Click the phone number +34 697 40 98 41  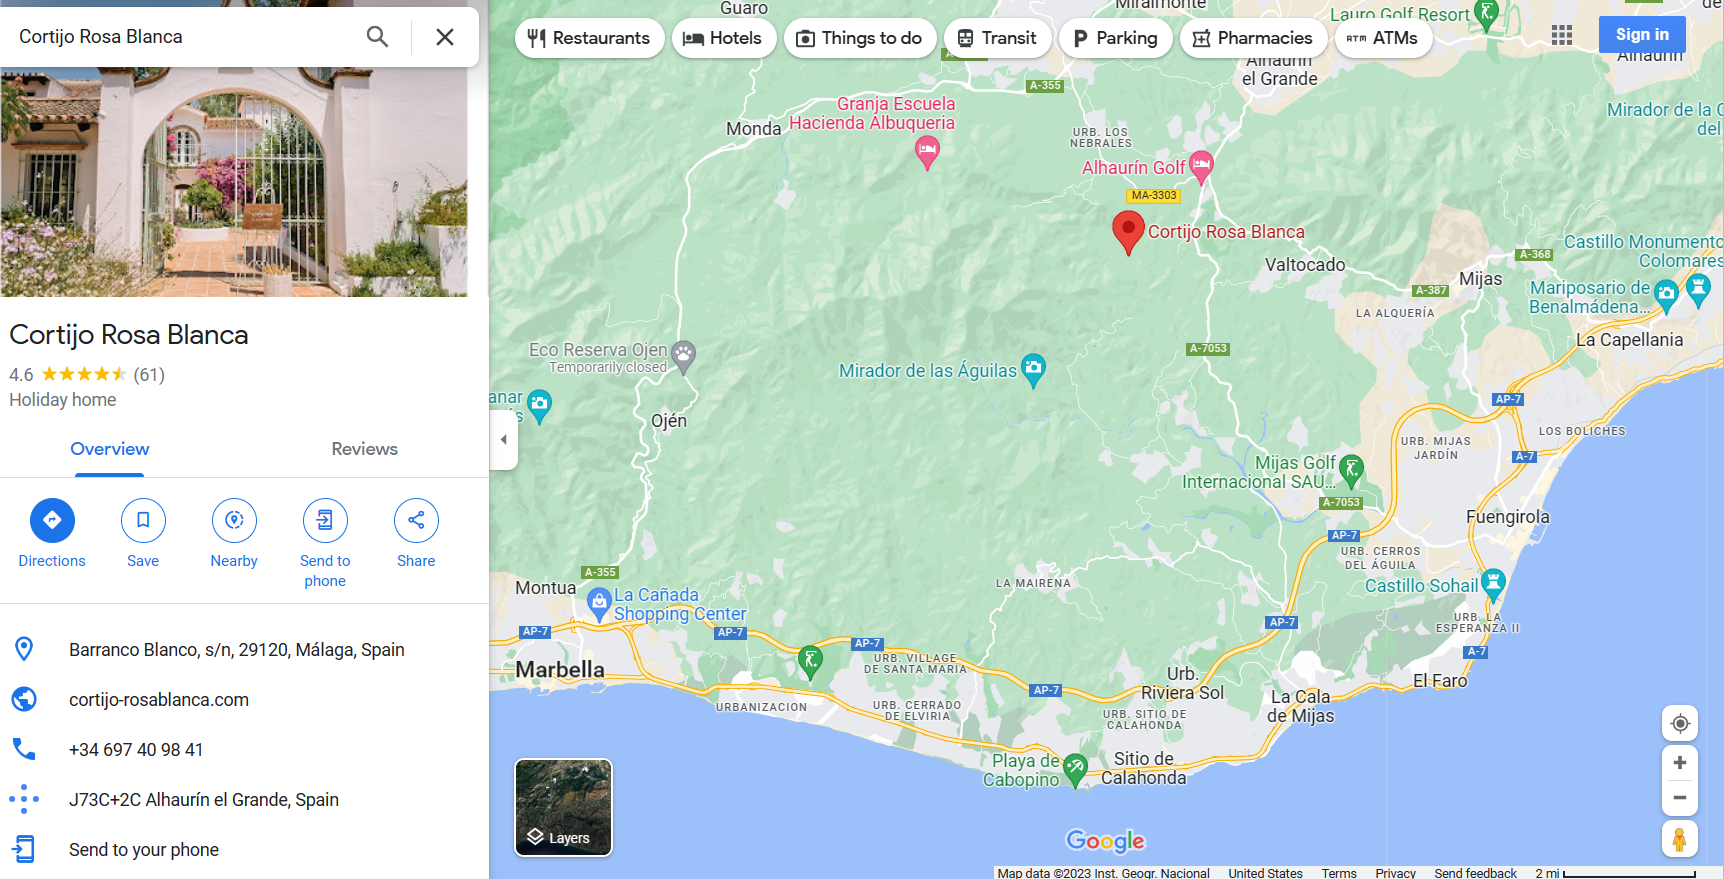coord(136,750)
